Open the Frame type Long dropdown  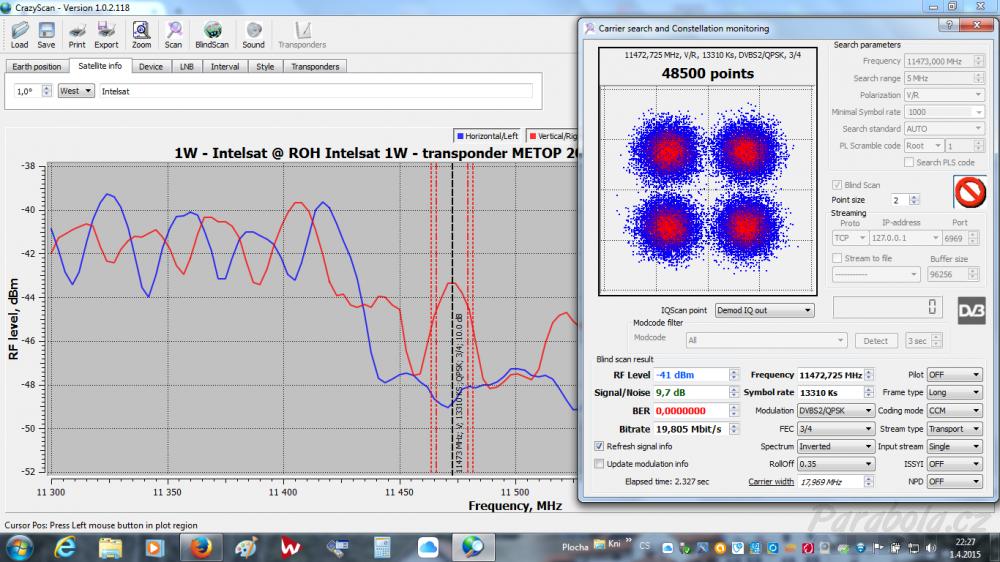[x=954, y=393]
